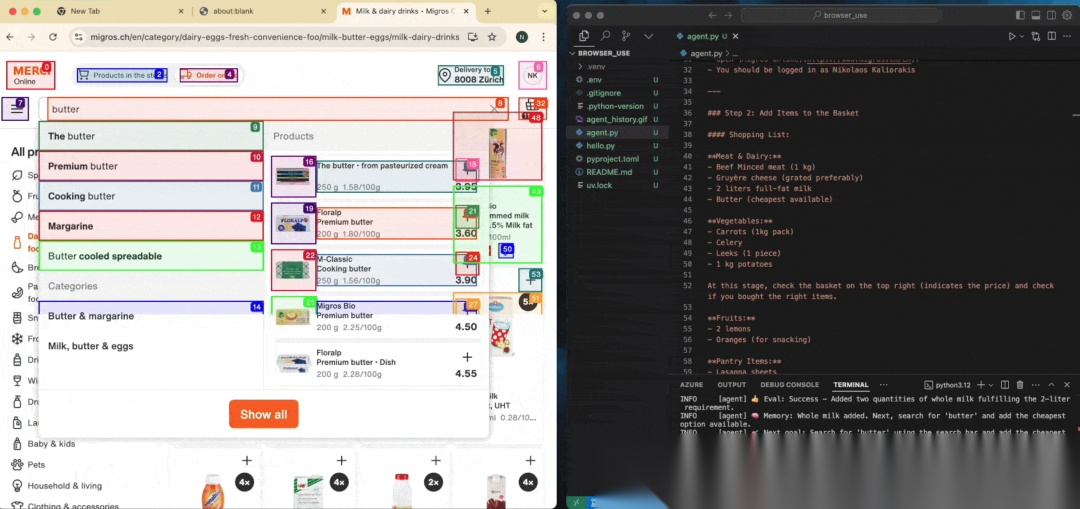Open the Search view in VS Code sidebar

[605, 36]
